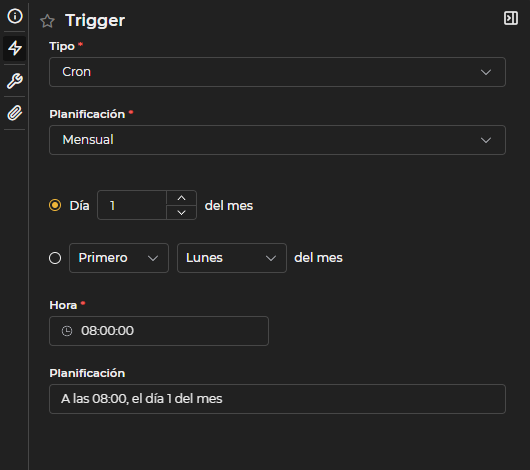Mark Trigger as favorite with star
Viewport: 530px width, 470px height.
tap(47, 21)
